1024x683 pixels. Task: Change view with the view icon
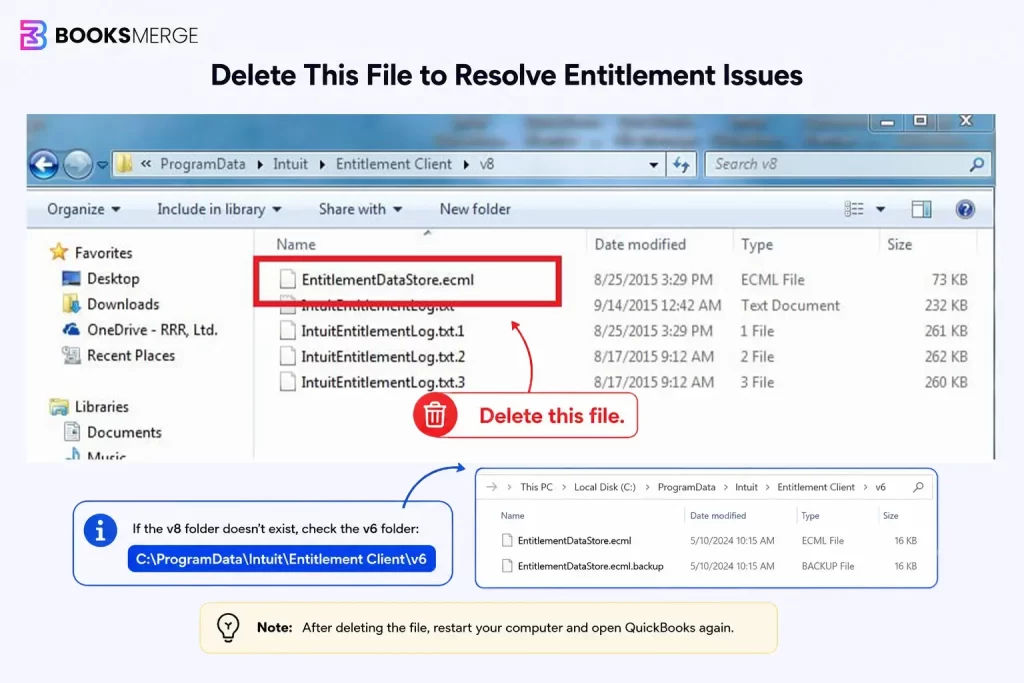click(854, 209)
